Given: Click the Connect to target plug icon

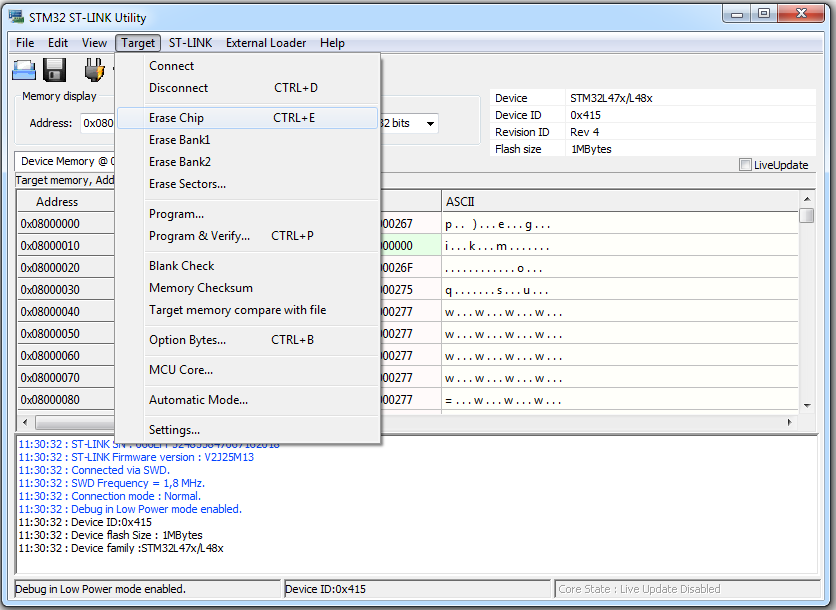Looking at the screenshot, I should click(94, 70).
